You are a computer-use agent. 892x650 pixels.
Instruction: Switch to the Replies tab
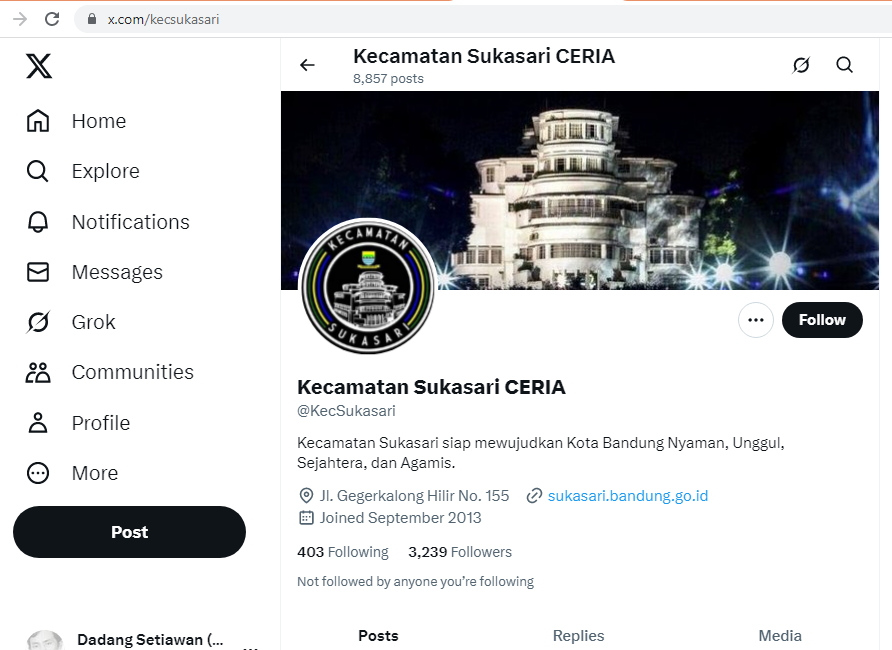578,636
